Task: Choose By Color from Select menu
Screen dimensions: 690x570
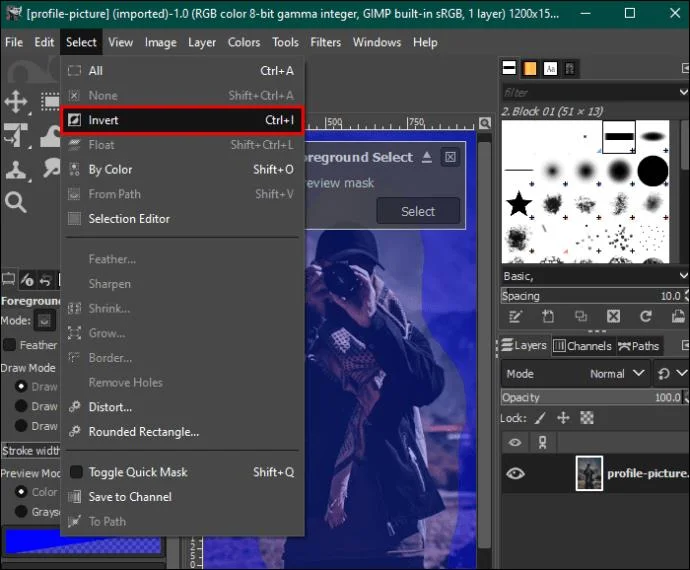Action: 182,169
